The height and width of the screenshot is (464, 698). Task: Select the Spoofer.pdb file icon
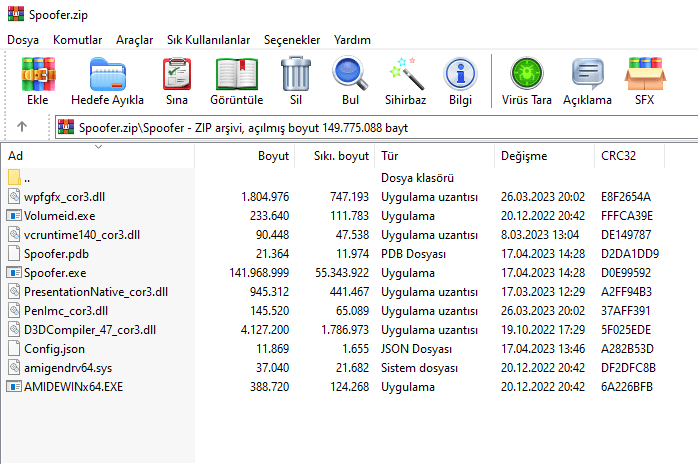[14, 253]
